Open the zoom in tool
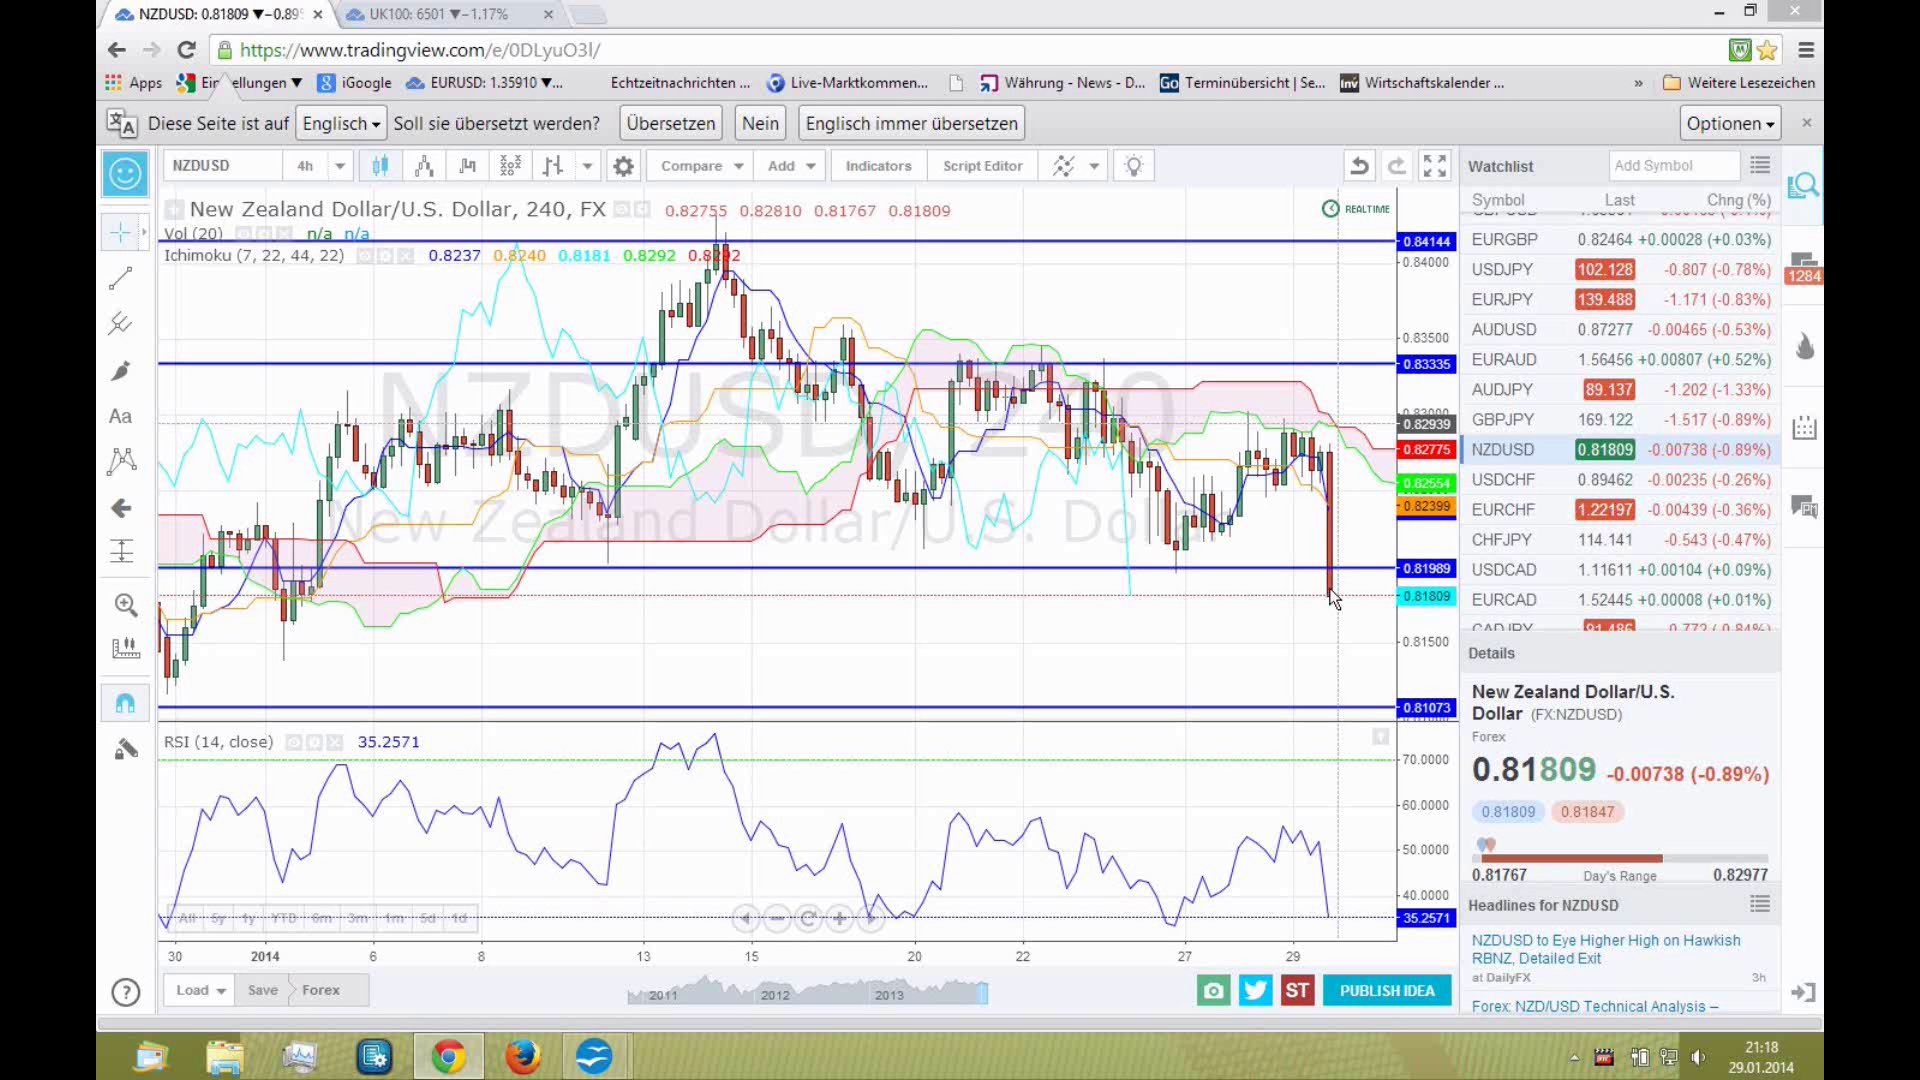 (x=125, y=605)
